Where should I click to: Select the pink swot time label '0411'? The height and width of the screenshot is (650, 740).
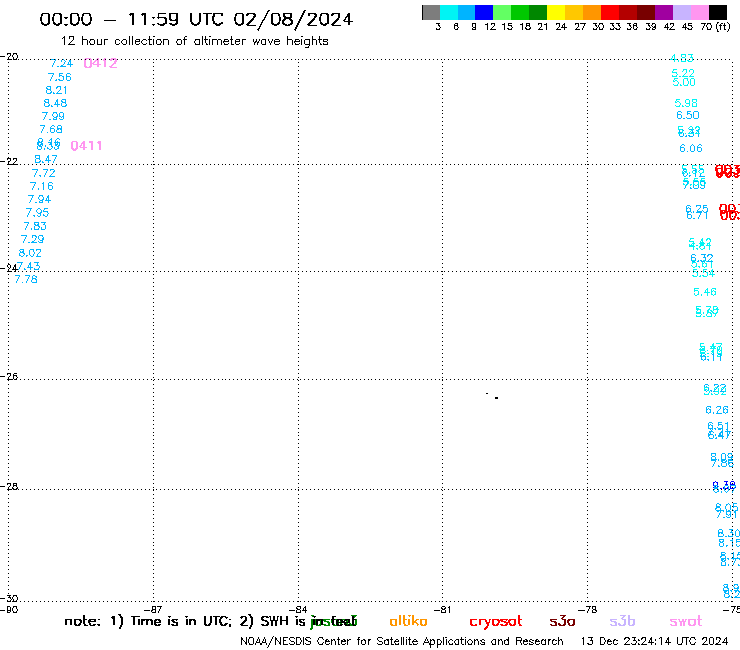[x=86, y=146]
